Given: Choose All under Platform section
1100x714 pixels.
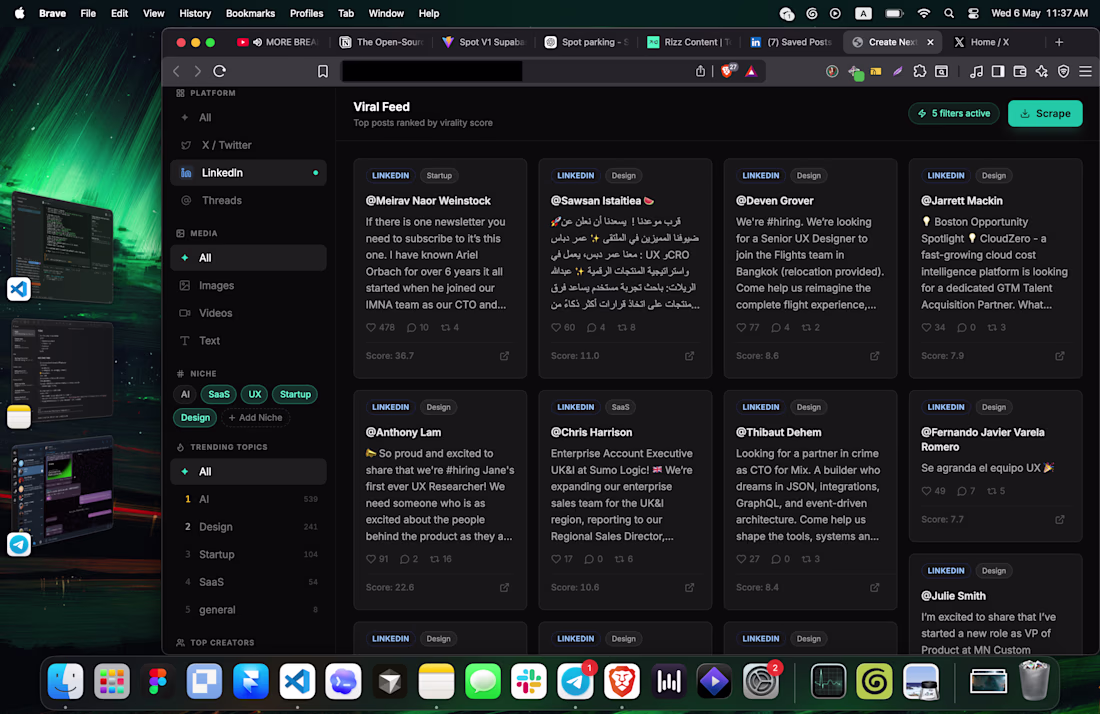Looking at the screenshot, I should [248, 118].
